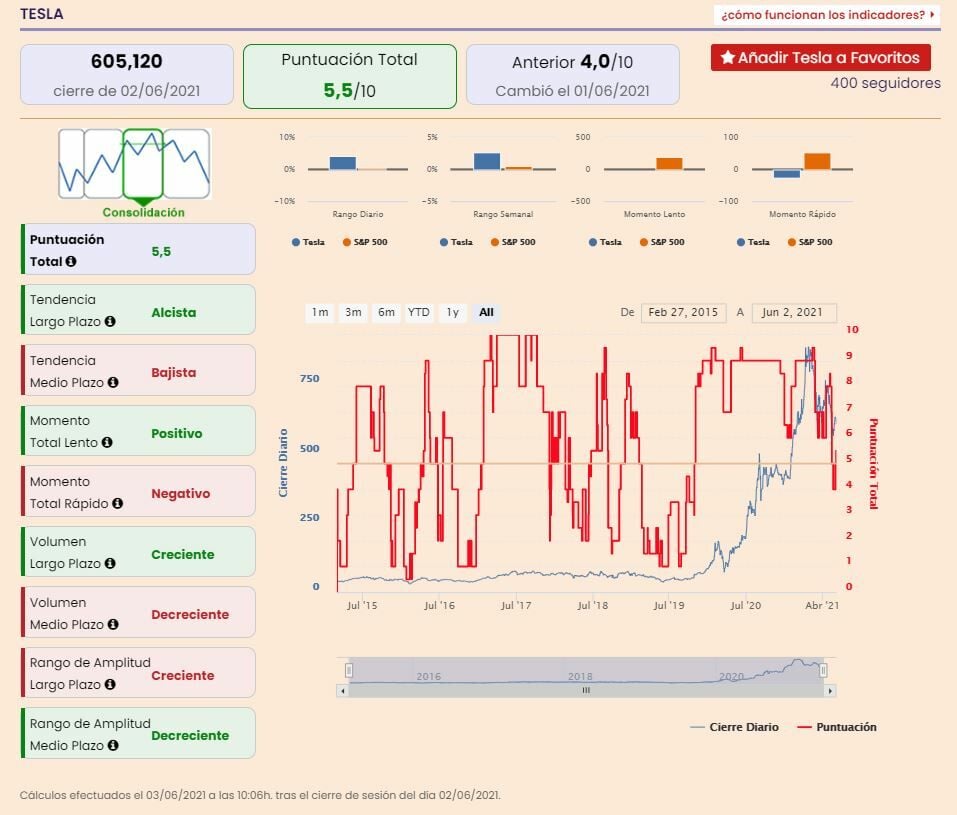The width and height of the screenshot is (957, 815).
Task: Toggle Tesla legend under Momento Rápido chart
Action: (x=753, y=242)
